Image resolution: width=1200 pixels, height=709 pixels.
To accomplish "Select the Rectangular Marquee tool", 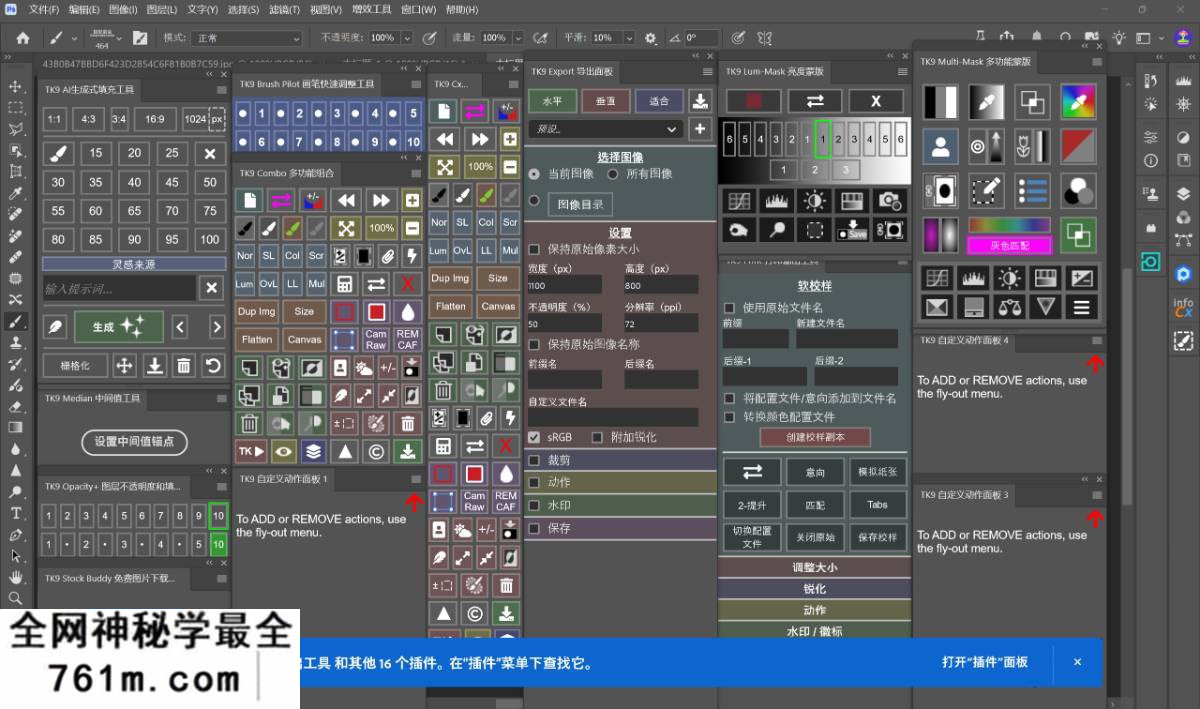I will point(15,108).
